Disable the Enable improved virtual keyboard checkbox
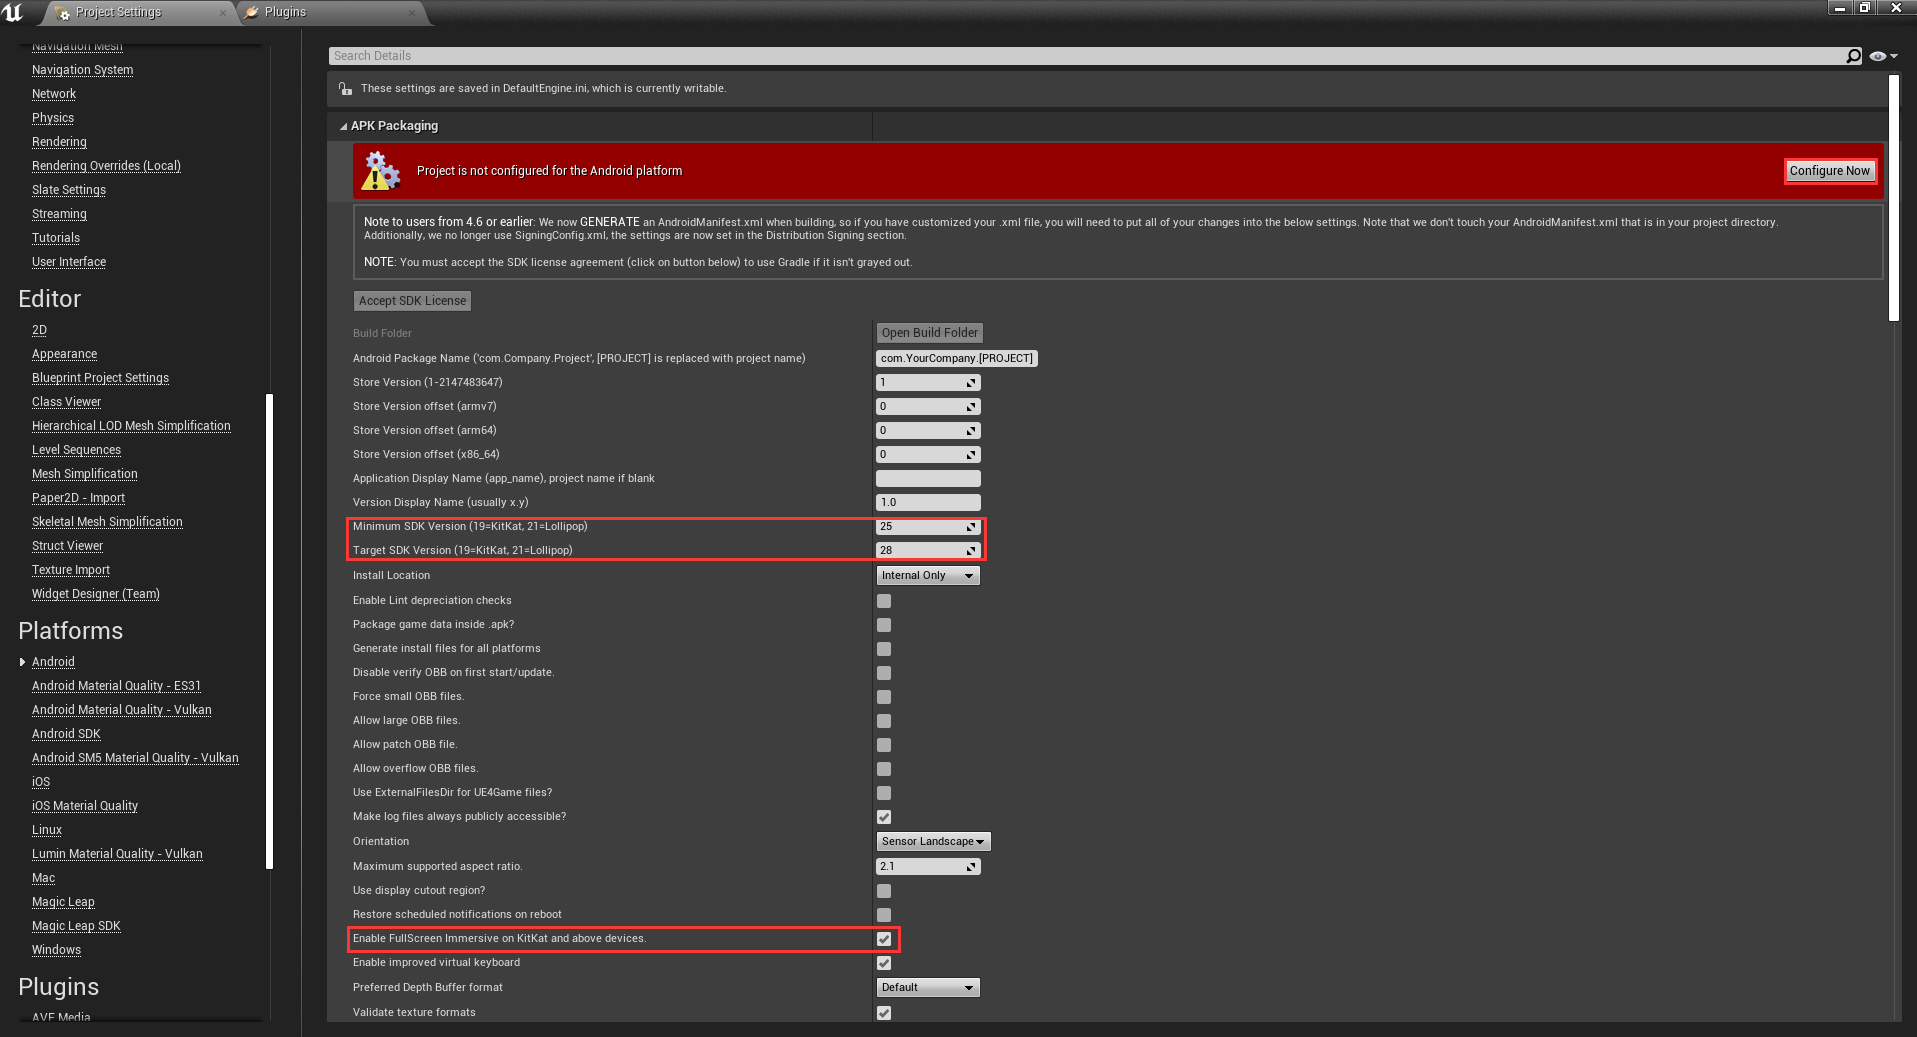This screenshot has height=1037, width=1917. pos(883,963)
